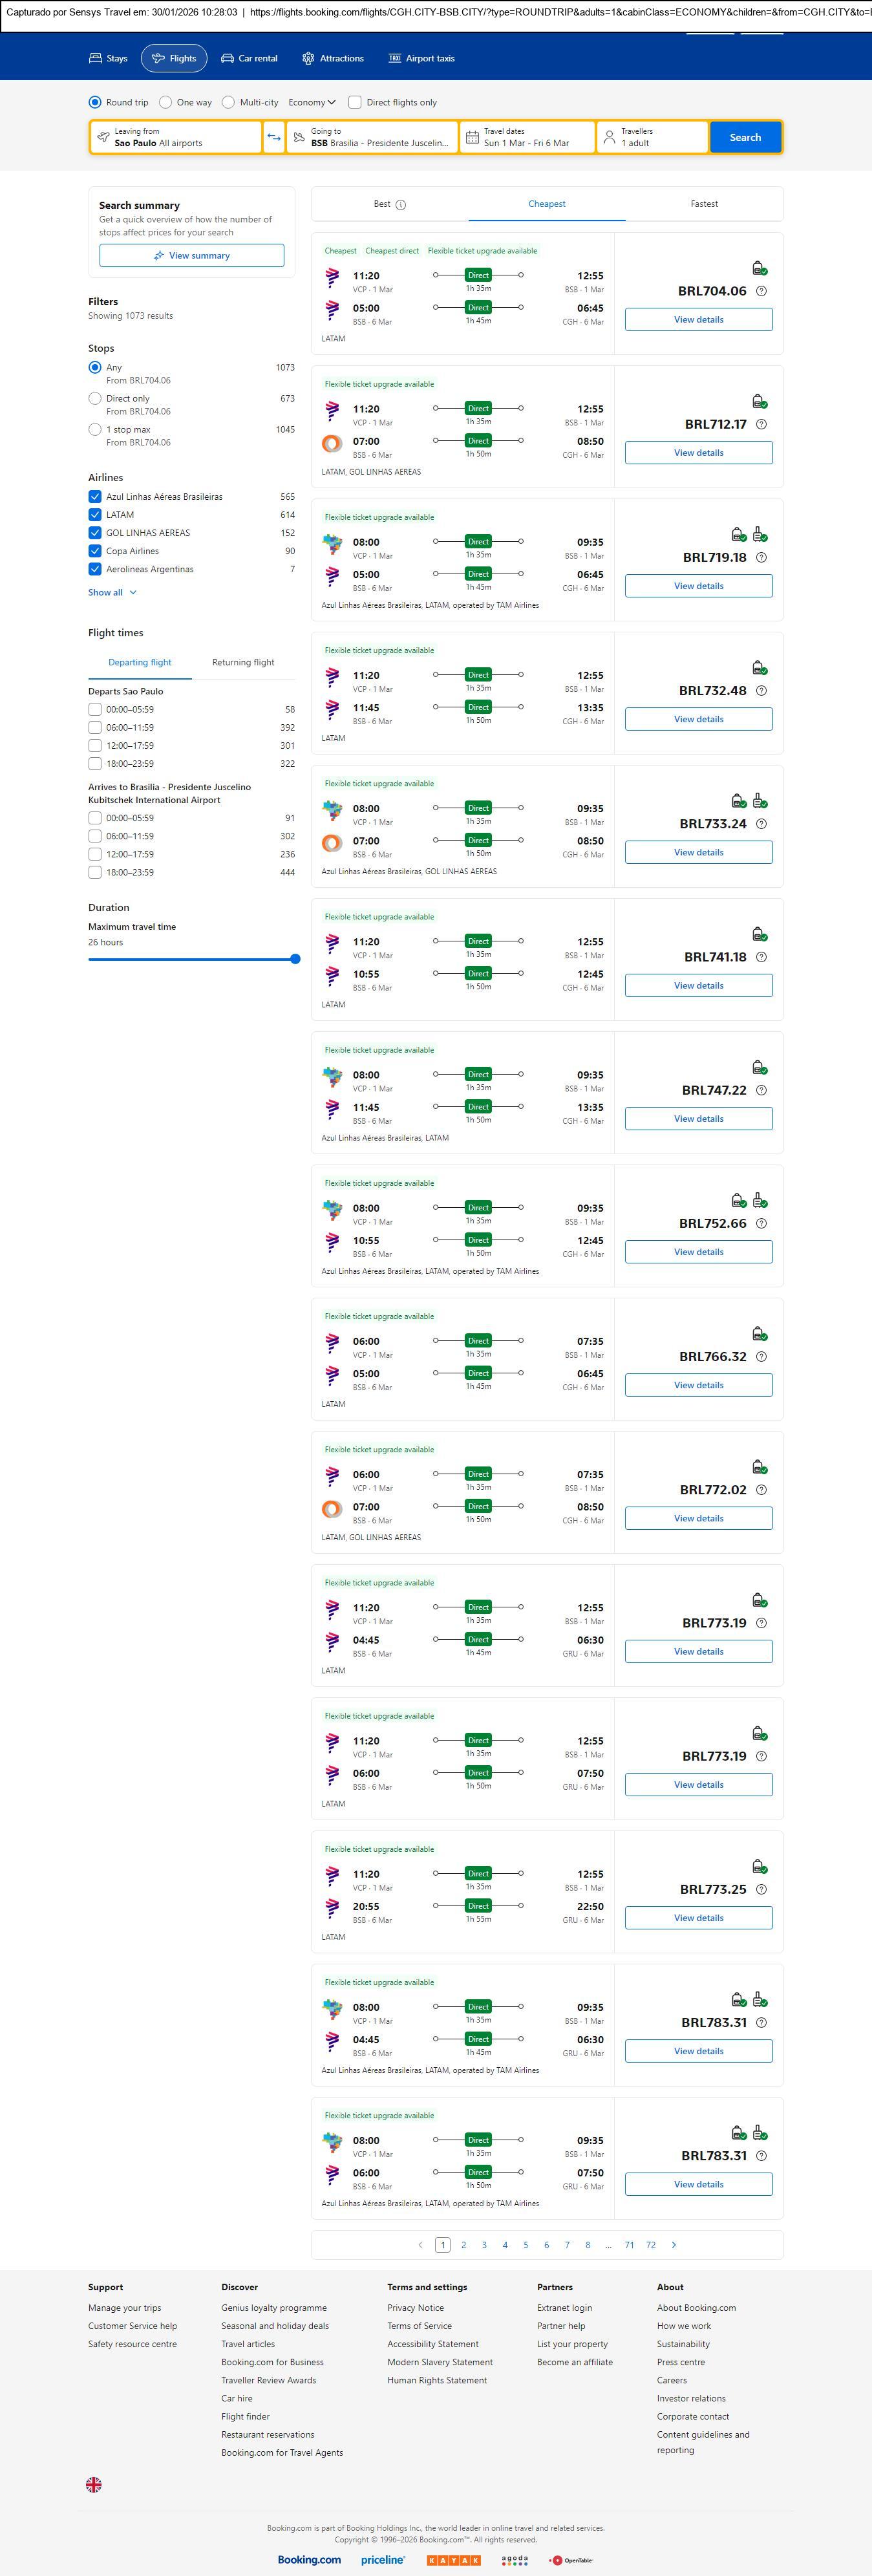Click the help icon next to BRL766.32 price
This screenshot has width=872, height=2576.
[761, 1357]
